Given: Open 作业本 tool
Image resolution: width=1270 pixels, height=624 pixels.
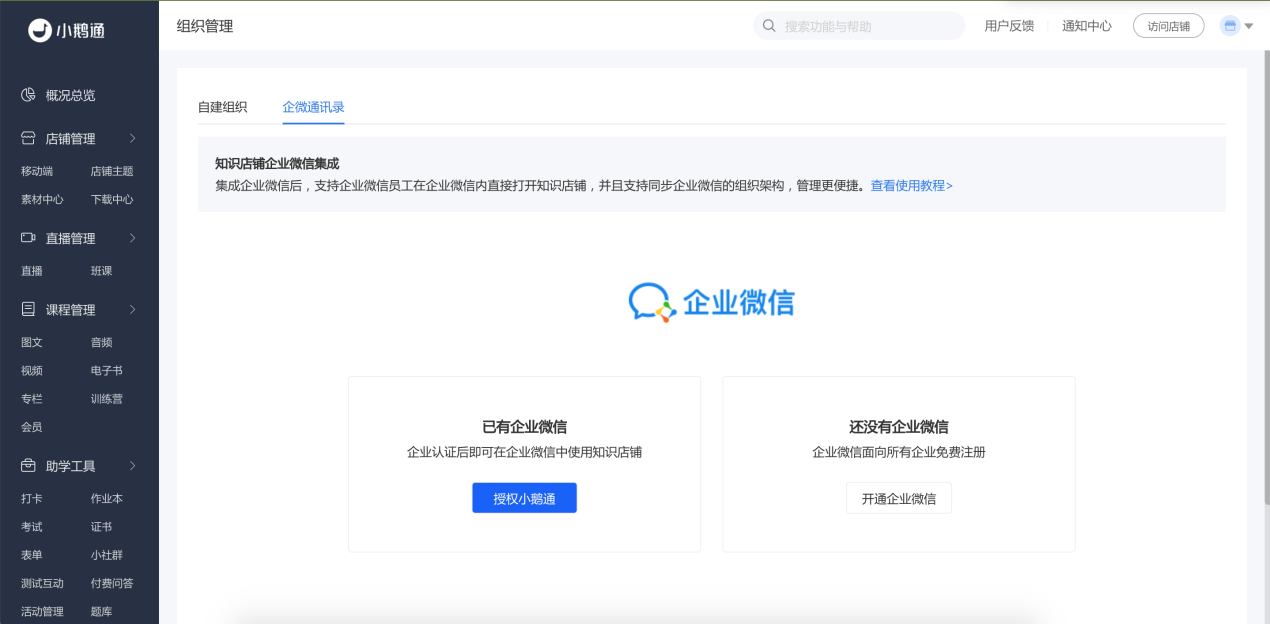Looking at the screenshot, I should pyautogui.click(x=107, y=498).
